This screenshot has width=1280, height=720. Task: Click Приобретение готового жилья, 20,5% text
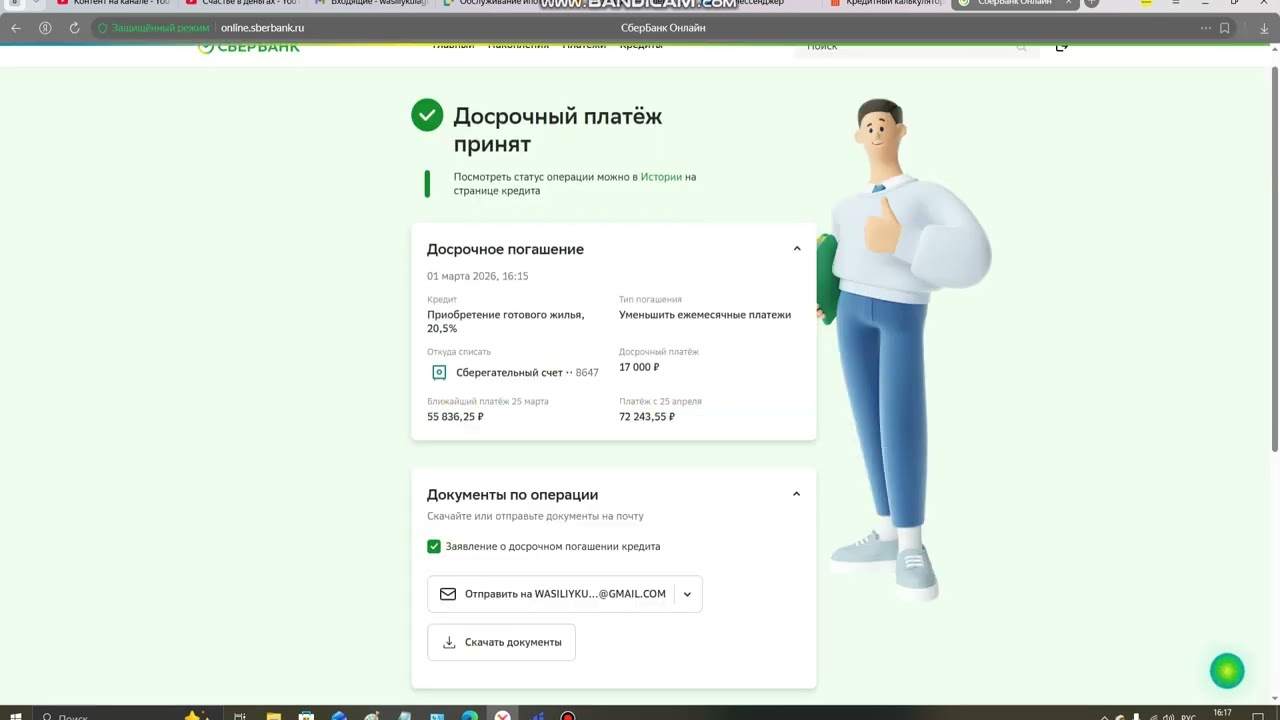click(x=506, y=321)
